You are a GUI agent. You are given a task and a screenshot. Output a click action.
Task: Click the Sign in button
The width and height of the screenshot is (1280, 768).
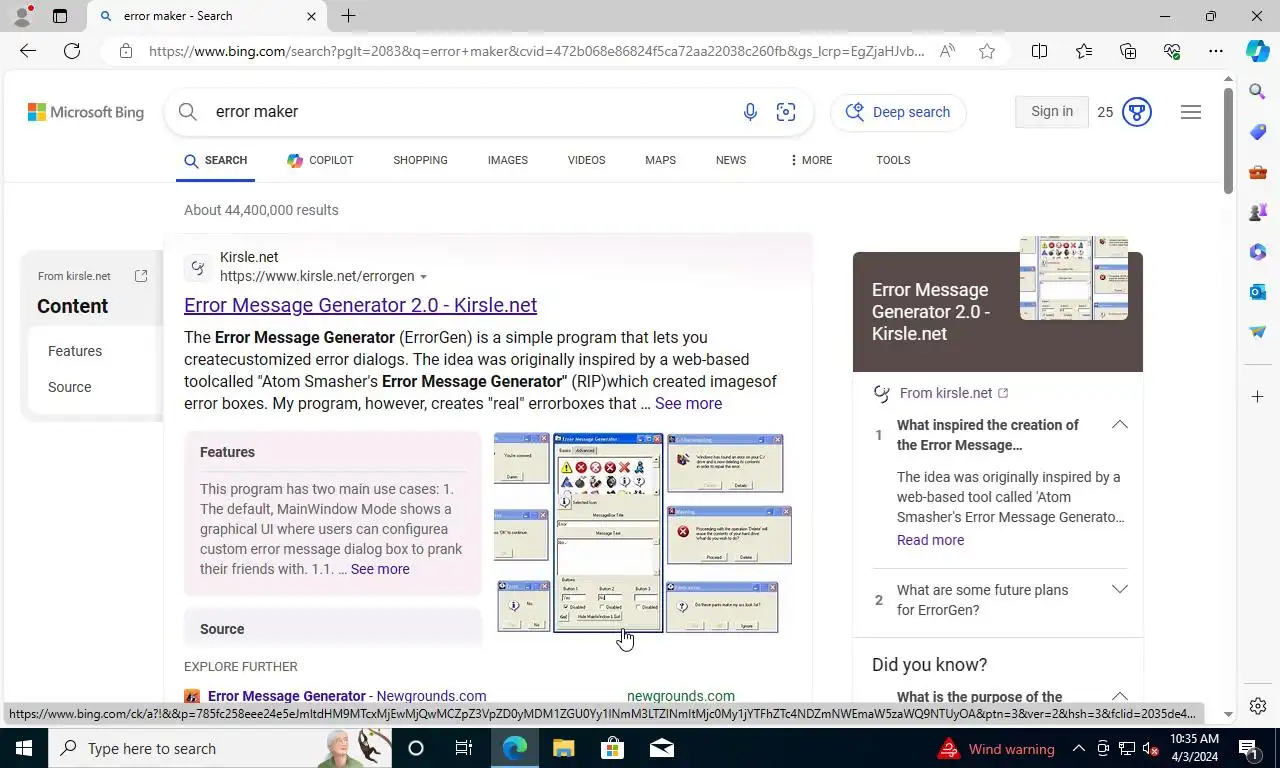pyautogui.click(x=1052, y=112)
